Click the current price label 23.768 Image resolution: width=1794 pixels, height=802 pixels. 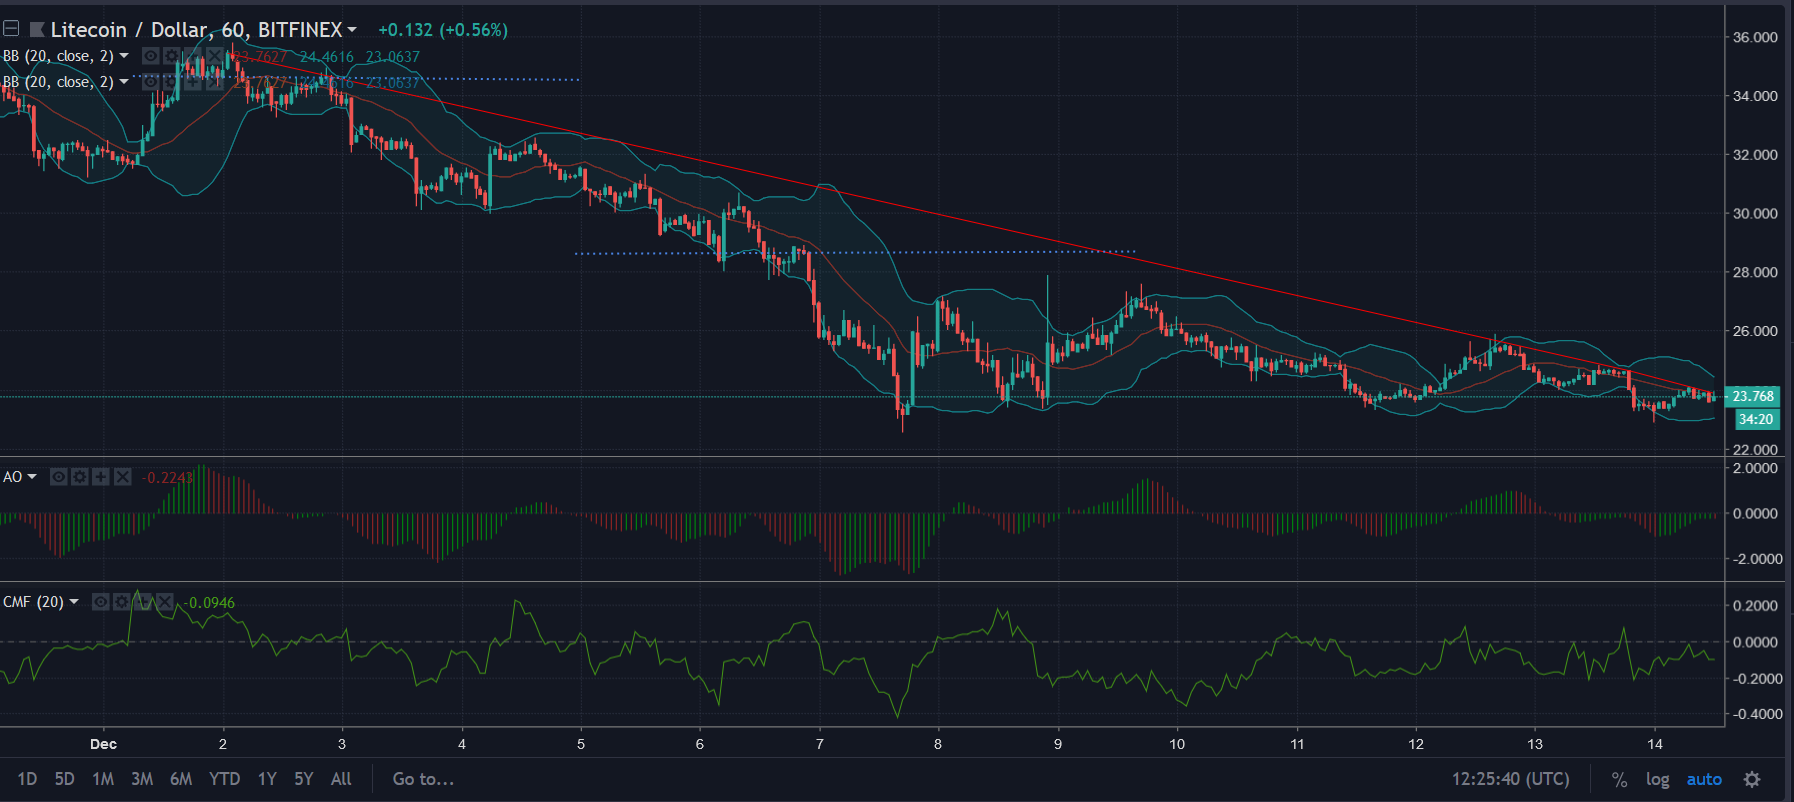point(1752,396)
